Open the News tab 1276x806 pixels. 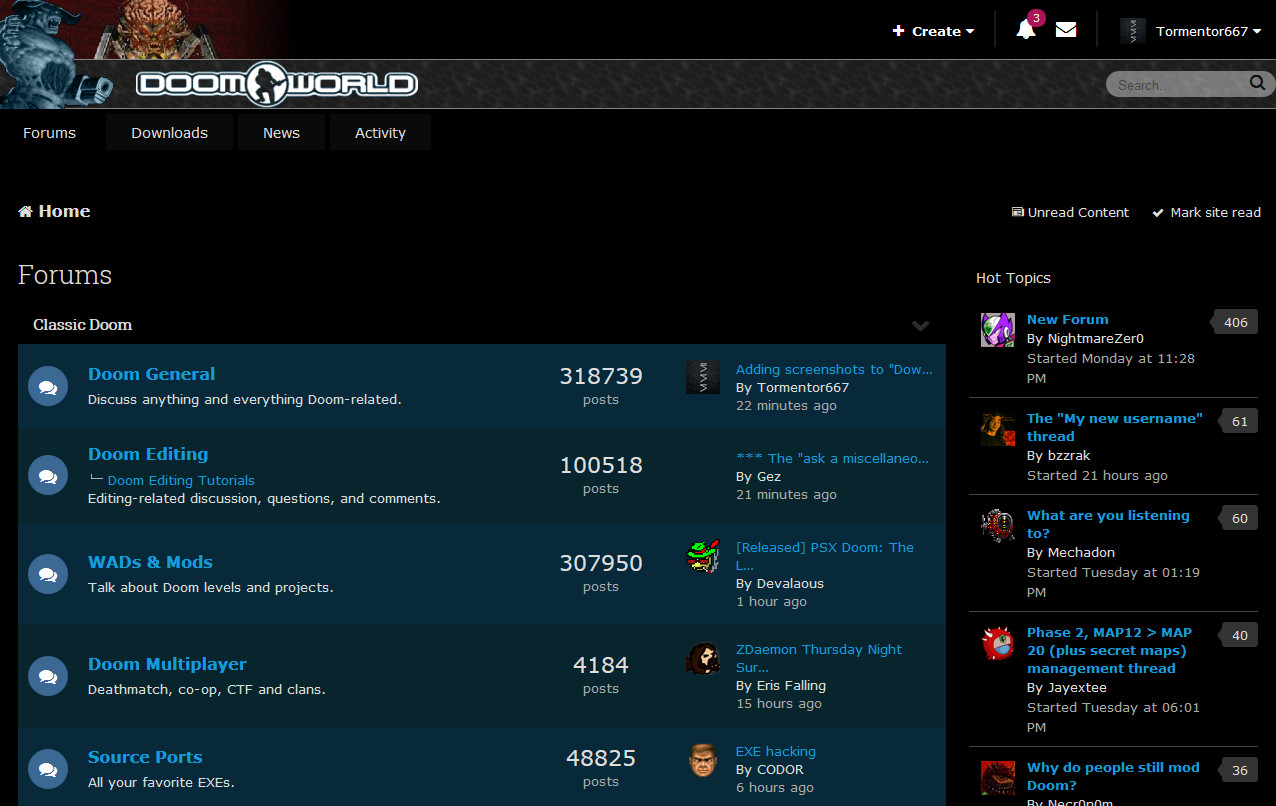tap(281, 132)
